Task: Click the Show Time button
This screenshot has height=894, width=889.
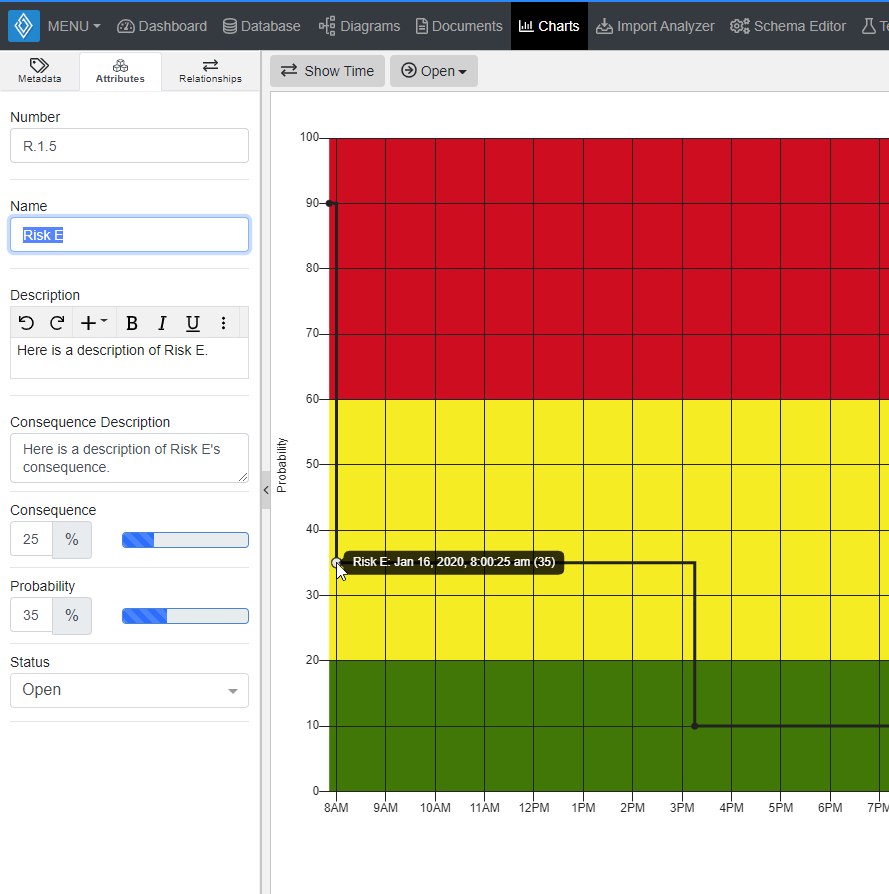Action: (327, 71)
